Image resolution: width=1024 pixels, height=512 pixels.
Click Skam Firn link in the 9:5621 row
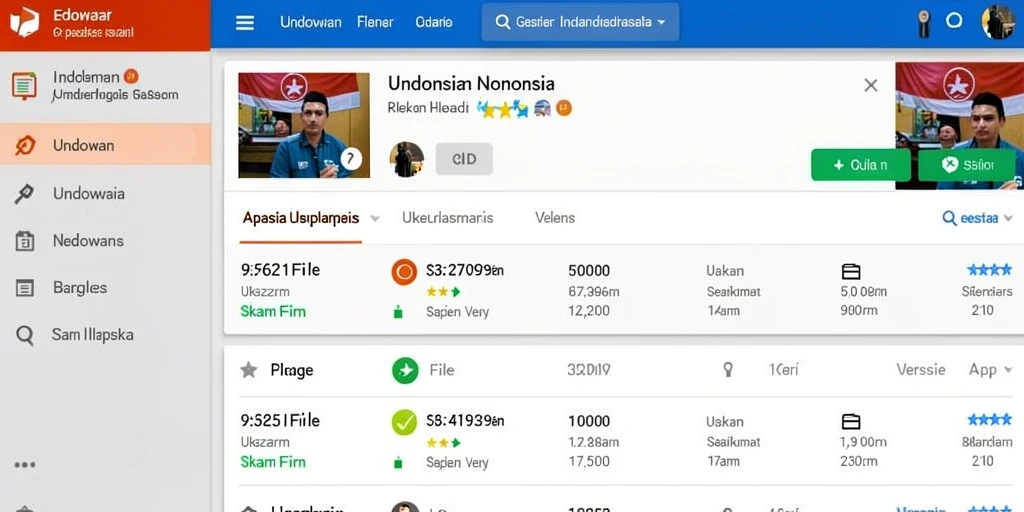(273, 312)
